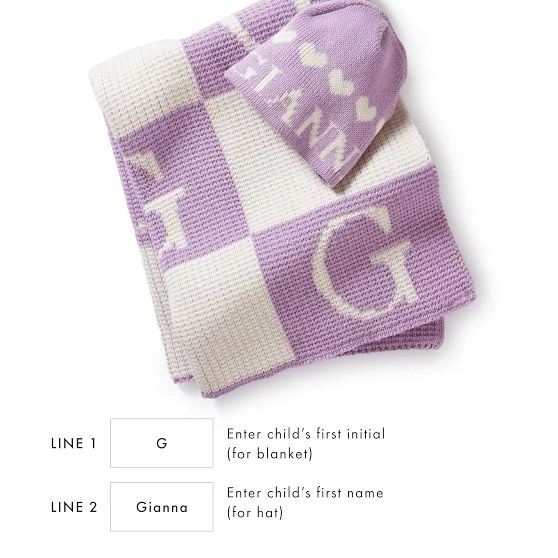Viewport: 558px width, 558px height.
Task: Click the LINE 1 initial input box
Action: 162,443
